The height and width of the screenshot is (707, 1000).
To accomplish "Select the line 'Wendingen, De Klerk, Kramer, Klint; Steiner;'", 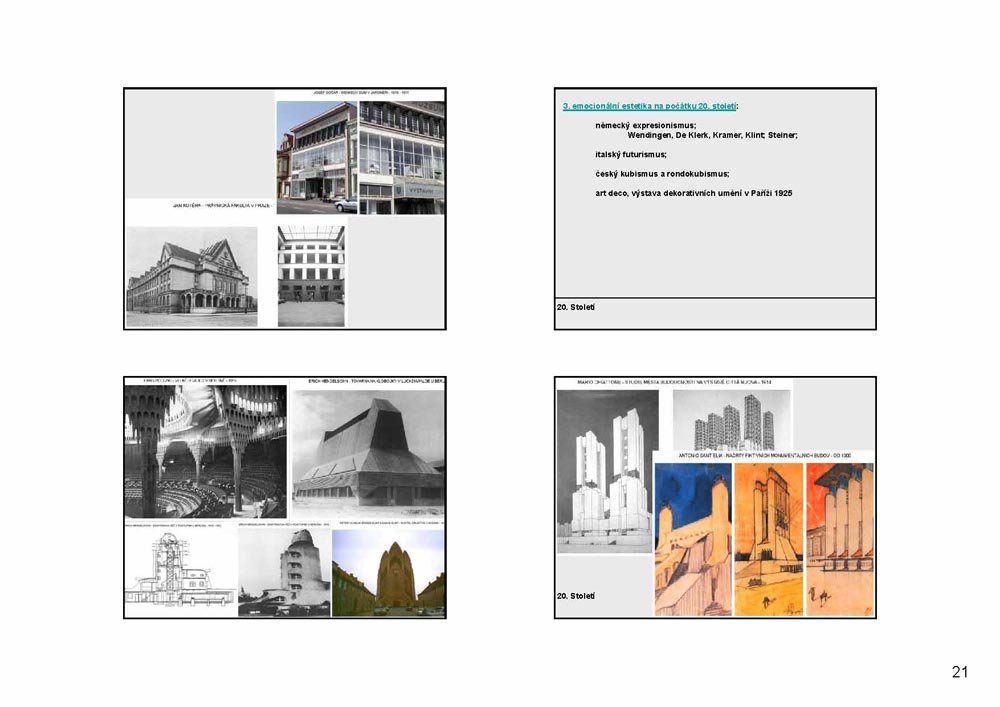I will 712,135.
